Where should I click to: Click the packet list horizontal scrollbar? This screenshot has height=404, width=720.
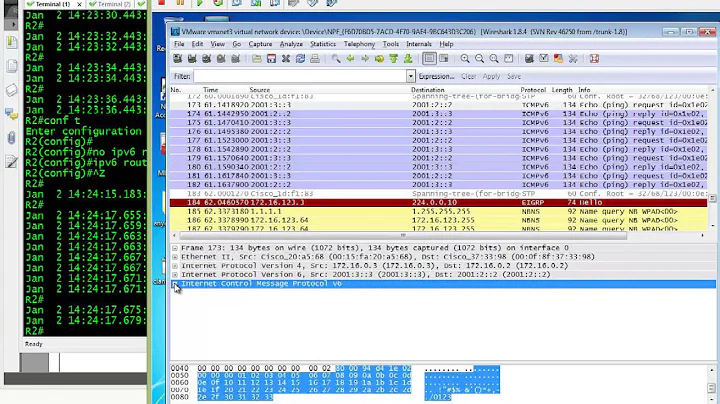[x=403, y=236]
